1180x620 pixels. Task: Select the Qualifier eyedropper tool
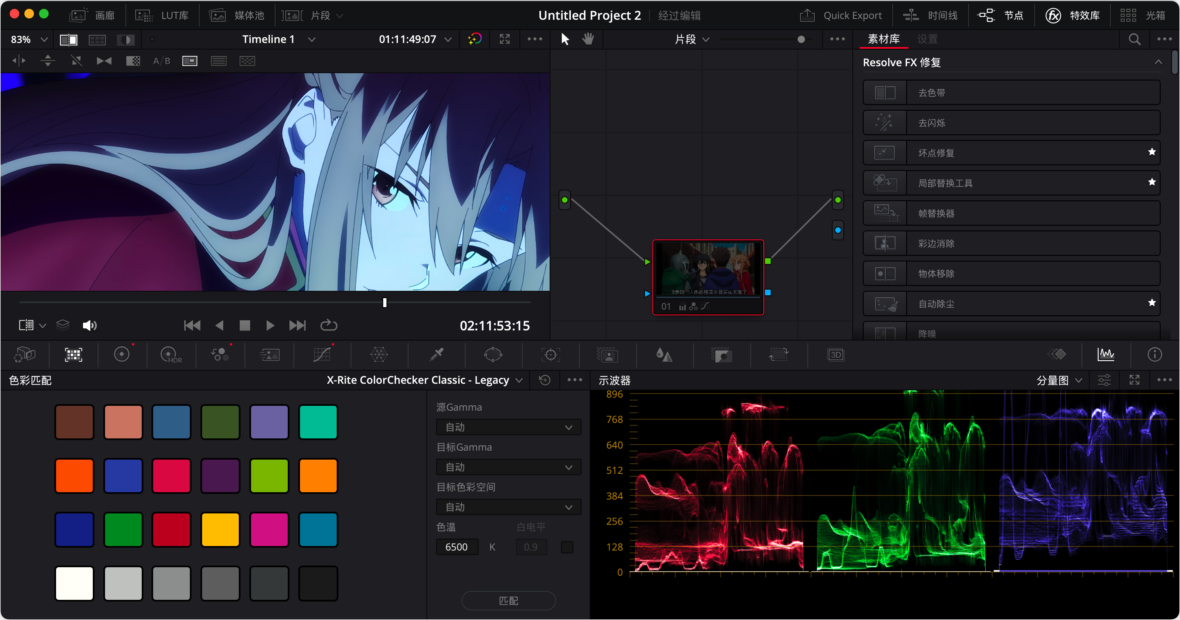coord(436,355)
